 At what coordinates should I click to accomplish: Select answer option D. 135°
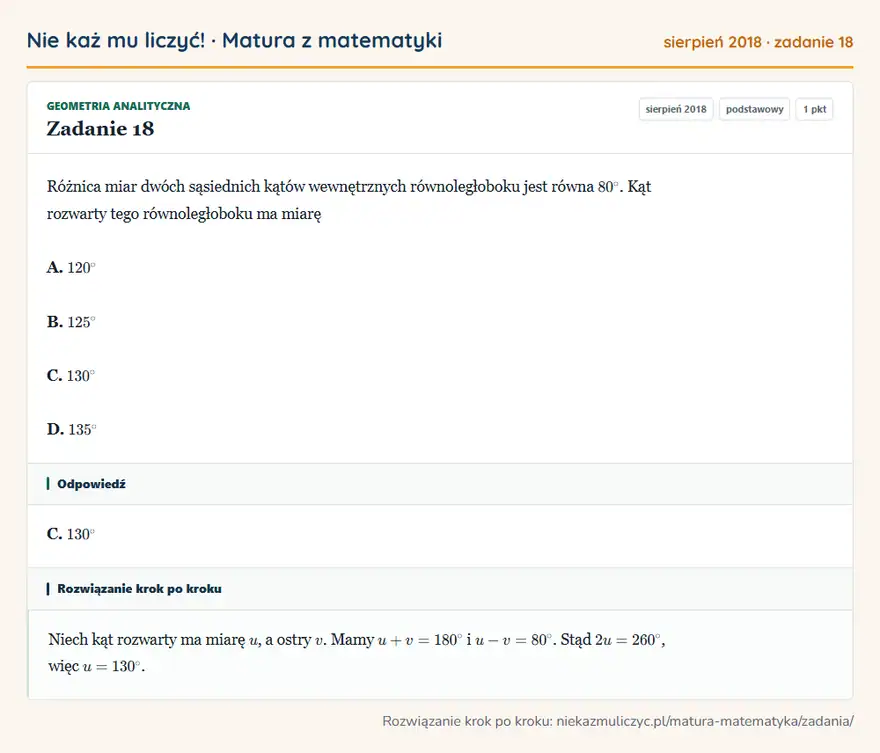click(x=72, y=430)
